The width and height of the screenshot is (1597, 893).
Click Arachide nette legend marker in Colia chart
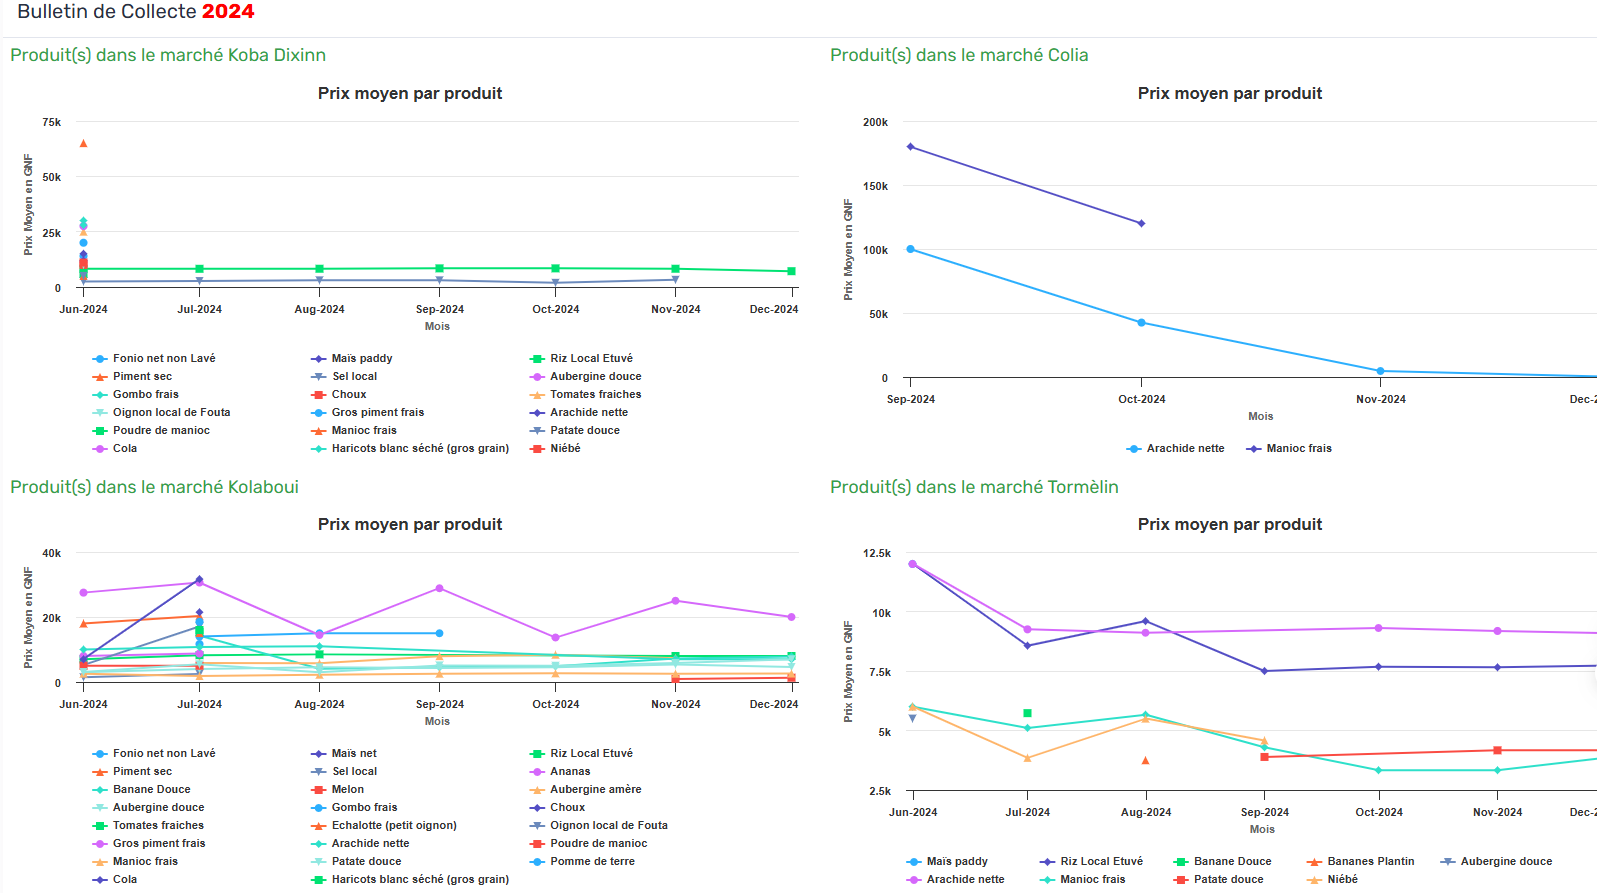click(1134, 449)
